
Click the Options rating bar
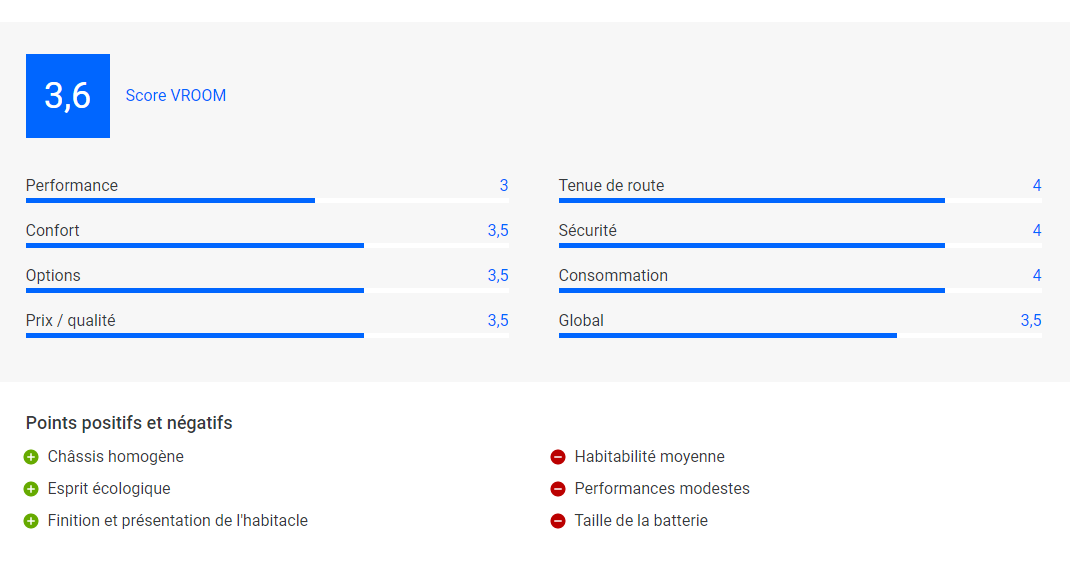pos(267,291)
